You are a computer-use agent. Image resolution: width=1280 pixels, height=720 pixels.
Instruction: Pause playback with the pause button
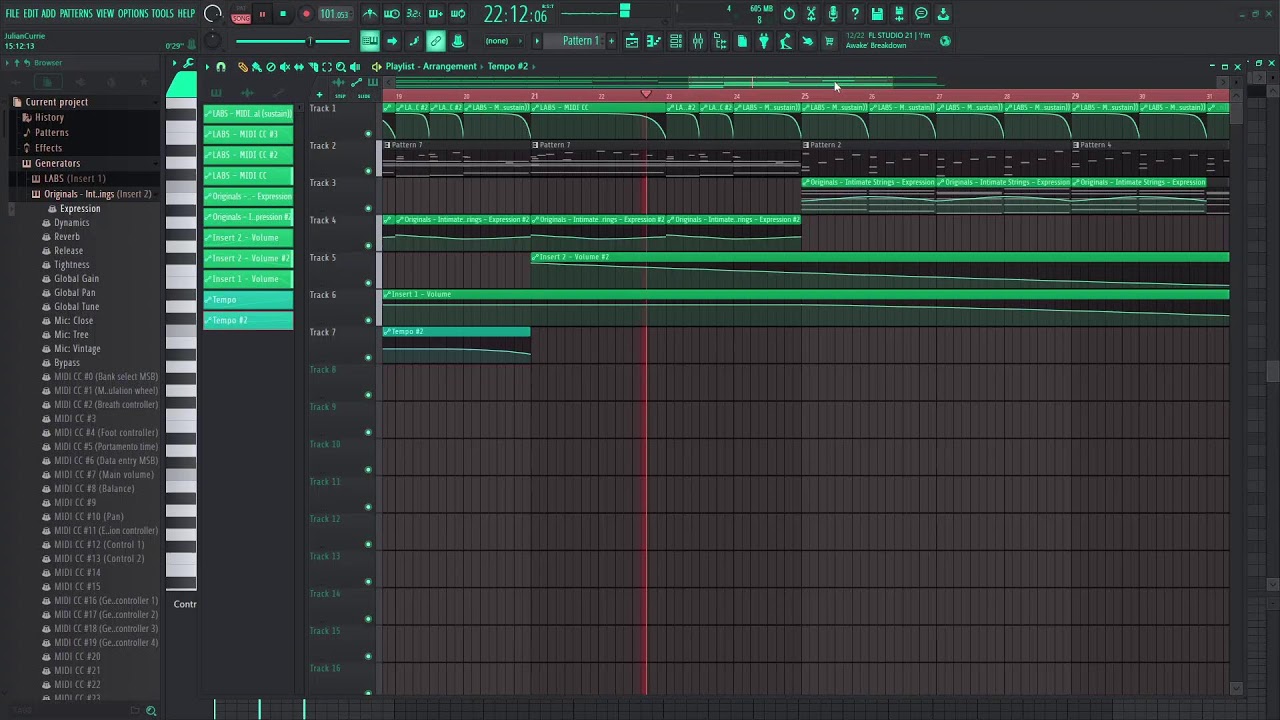(262, 14)
